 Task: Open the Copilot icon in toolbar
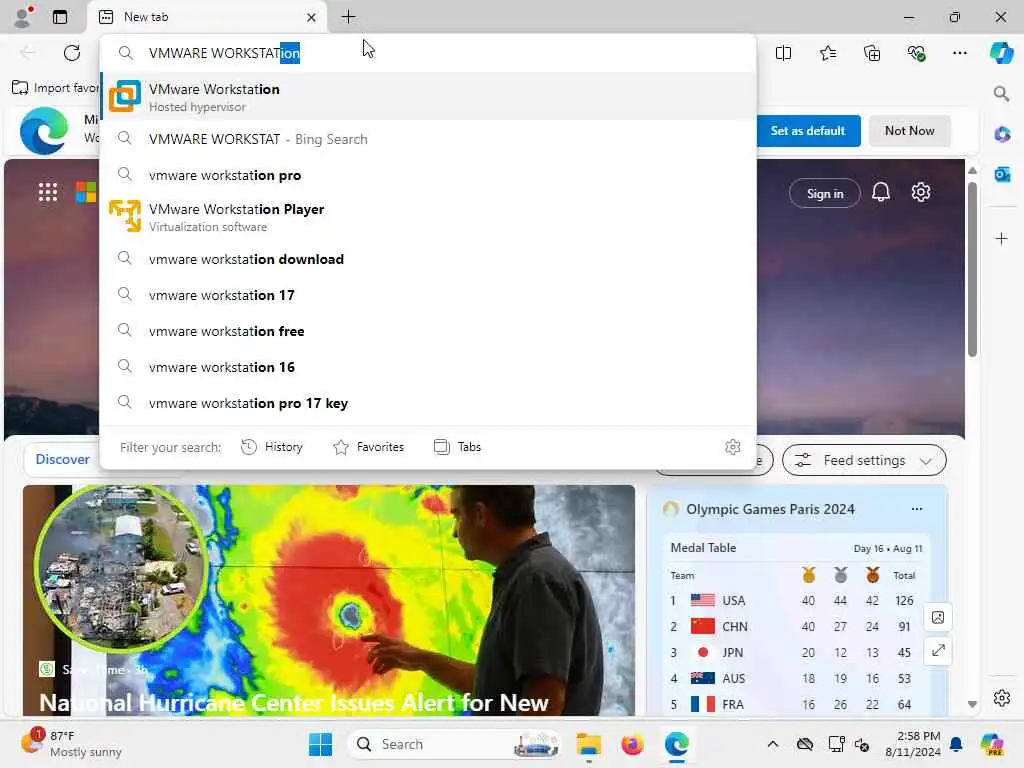click(1001, 53)
